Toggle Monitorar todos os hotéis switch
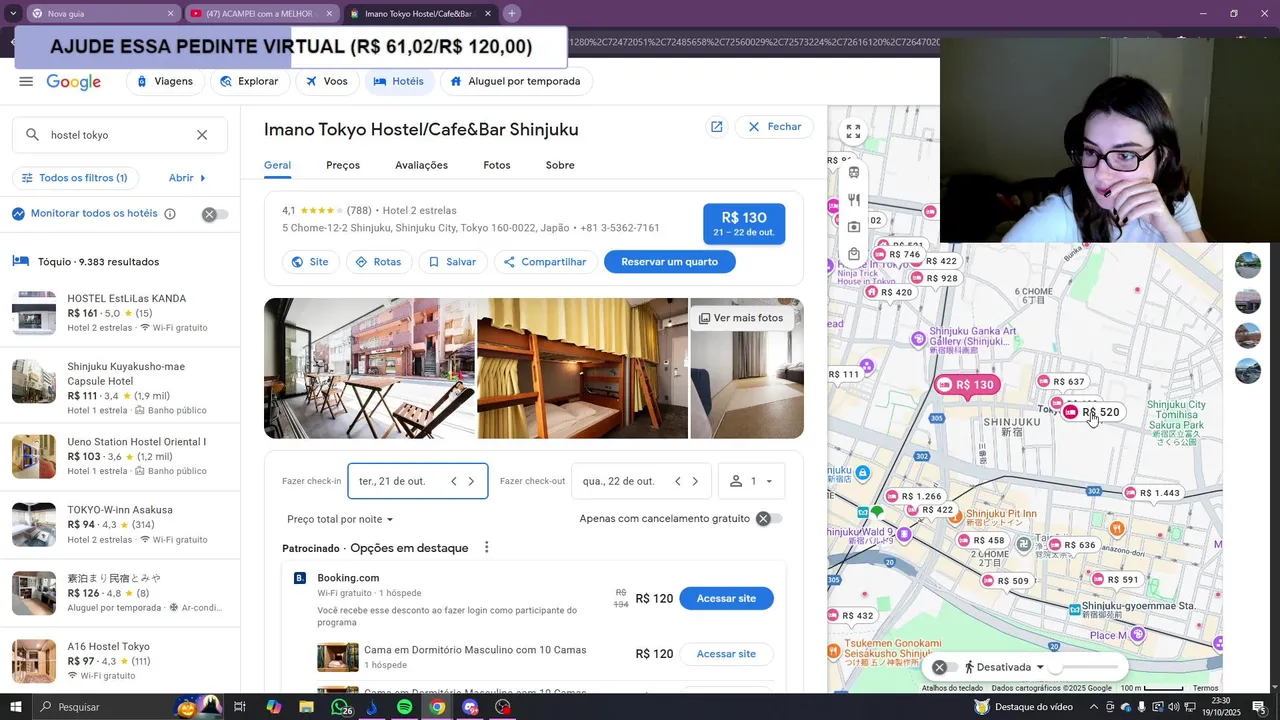Viewport: 1280px width, 720px height. (215, 214)
